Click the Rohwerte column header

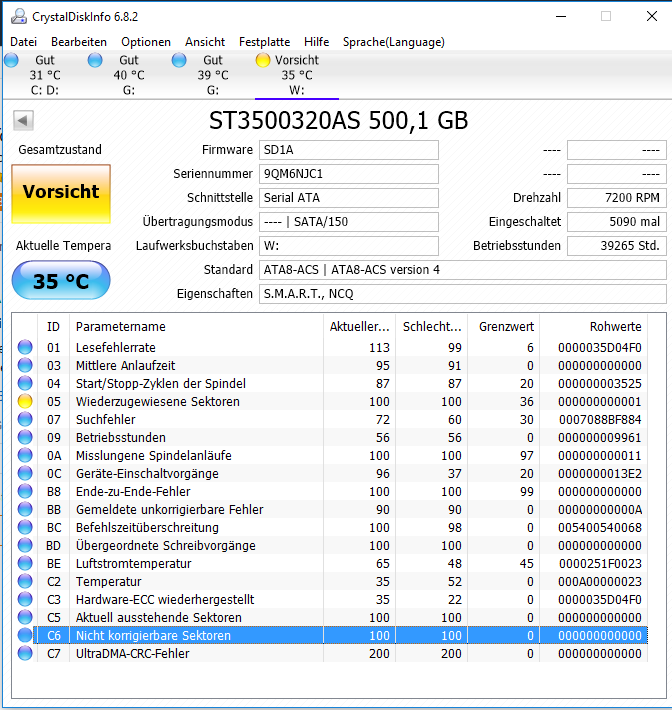click(x=594, y=326)
